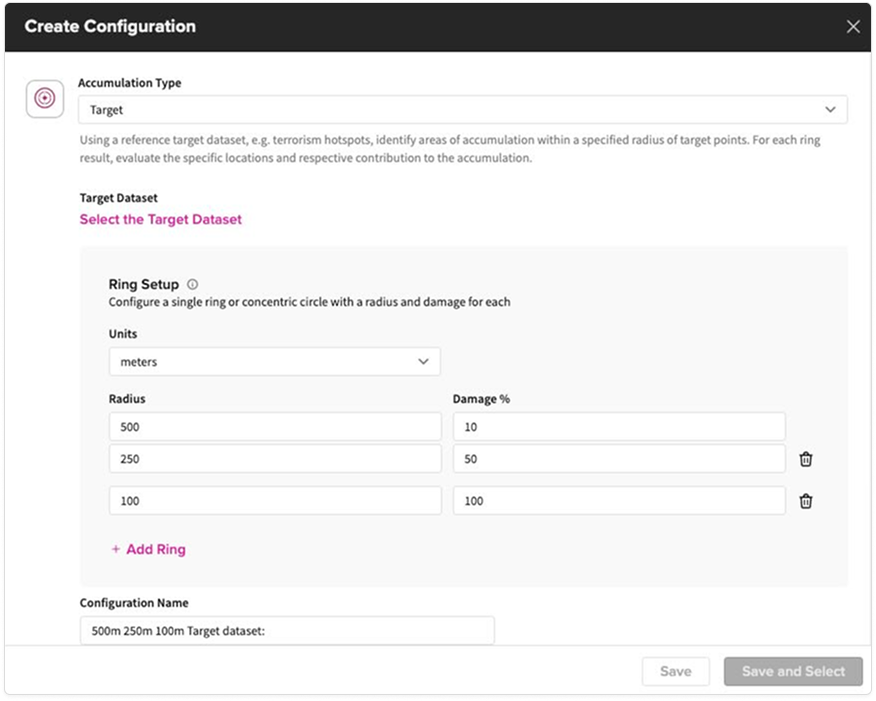
Task: Expand the Units dropdown showing meters
Action: [274, 362]
